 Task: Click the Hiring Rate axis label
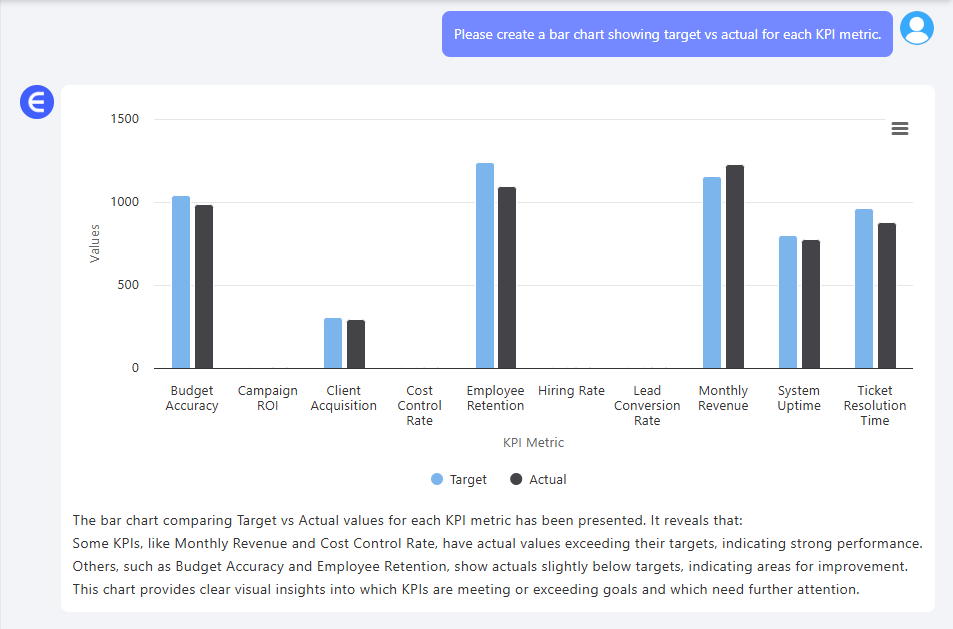(x=571, y=391)
